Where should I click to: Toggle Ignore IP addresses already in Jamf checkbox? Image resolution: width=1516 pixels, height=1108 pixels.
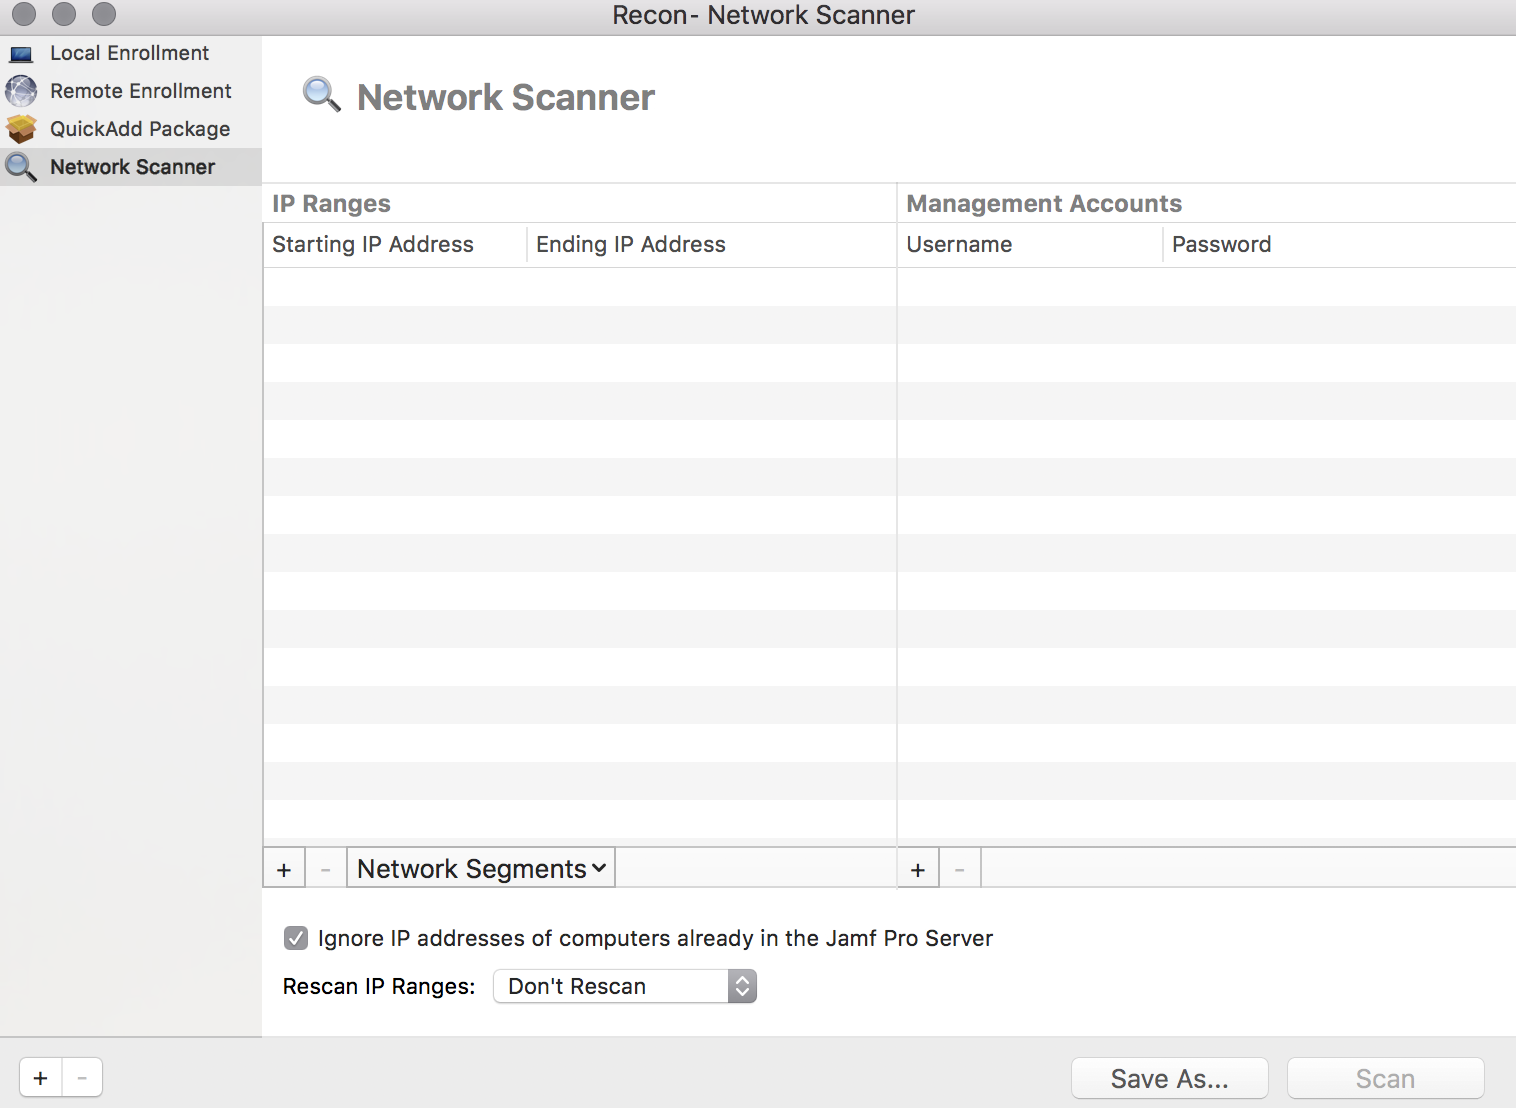[295, 938]
